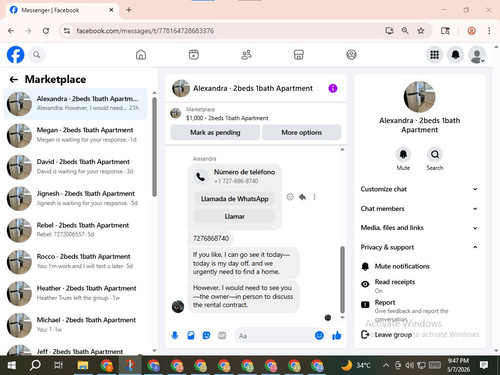Reply to the phone number message

pyautogui.click(x=302, y=197)
